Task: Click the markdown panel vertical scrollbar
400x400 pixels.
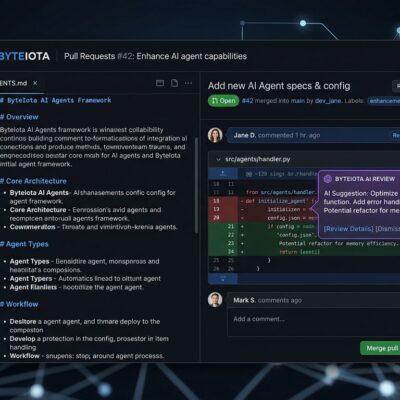Action: [x=196, y=185]
